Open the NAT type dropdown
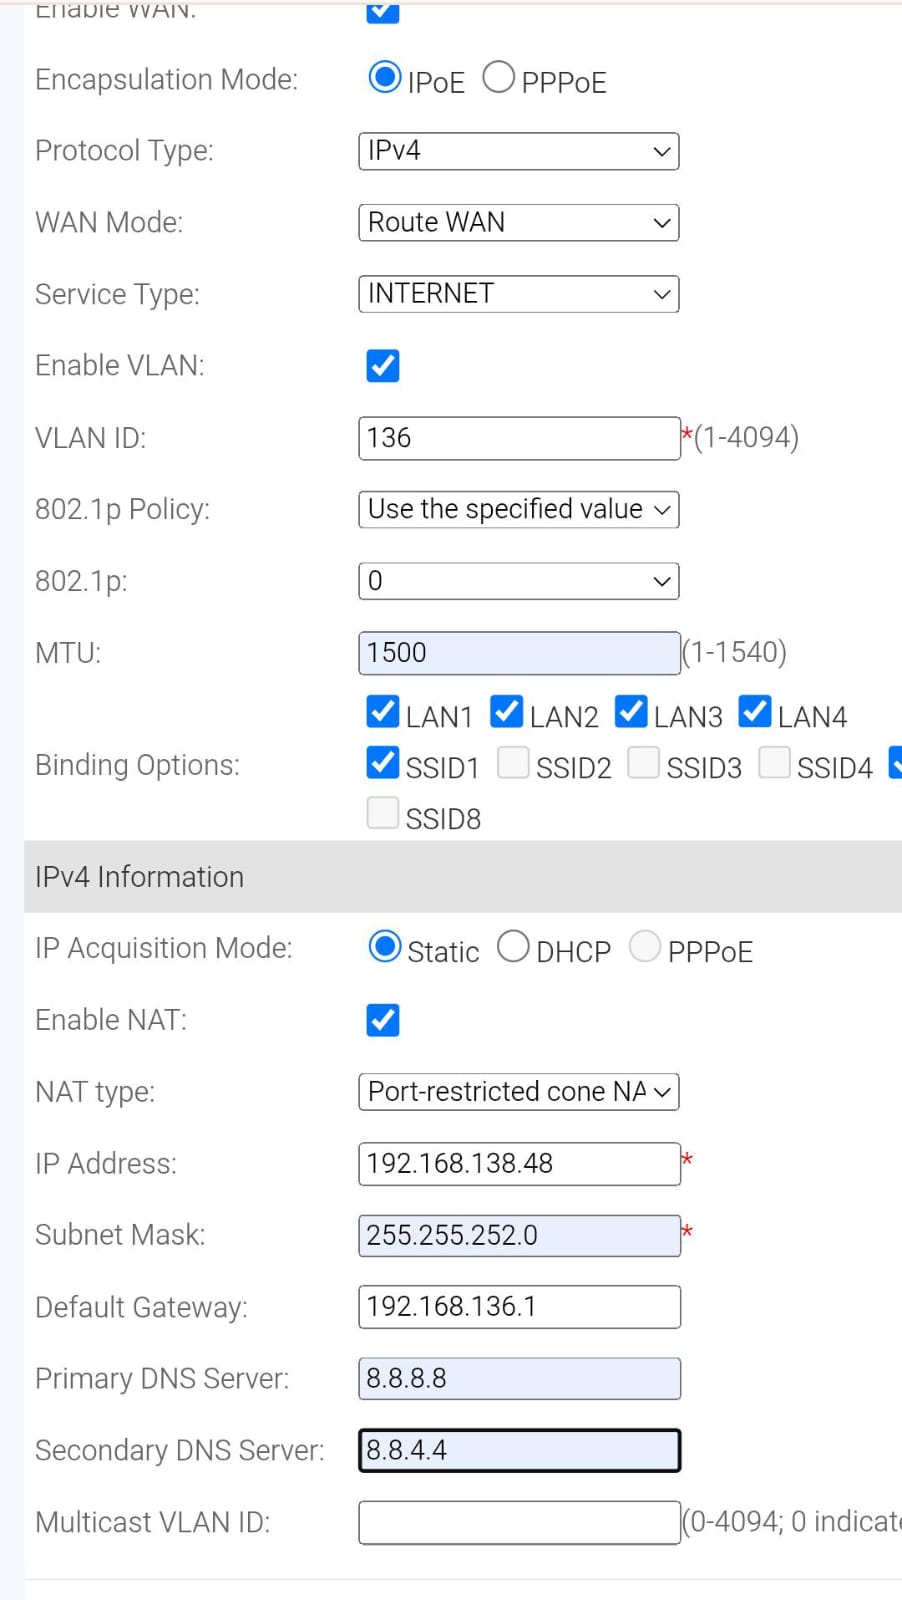The height and width of the screenshot is (1600, 902). (x=519, y=1092)
